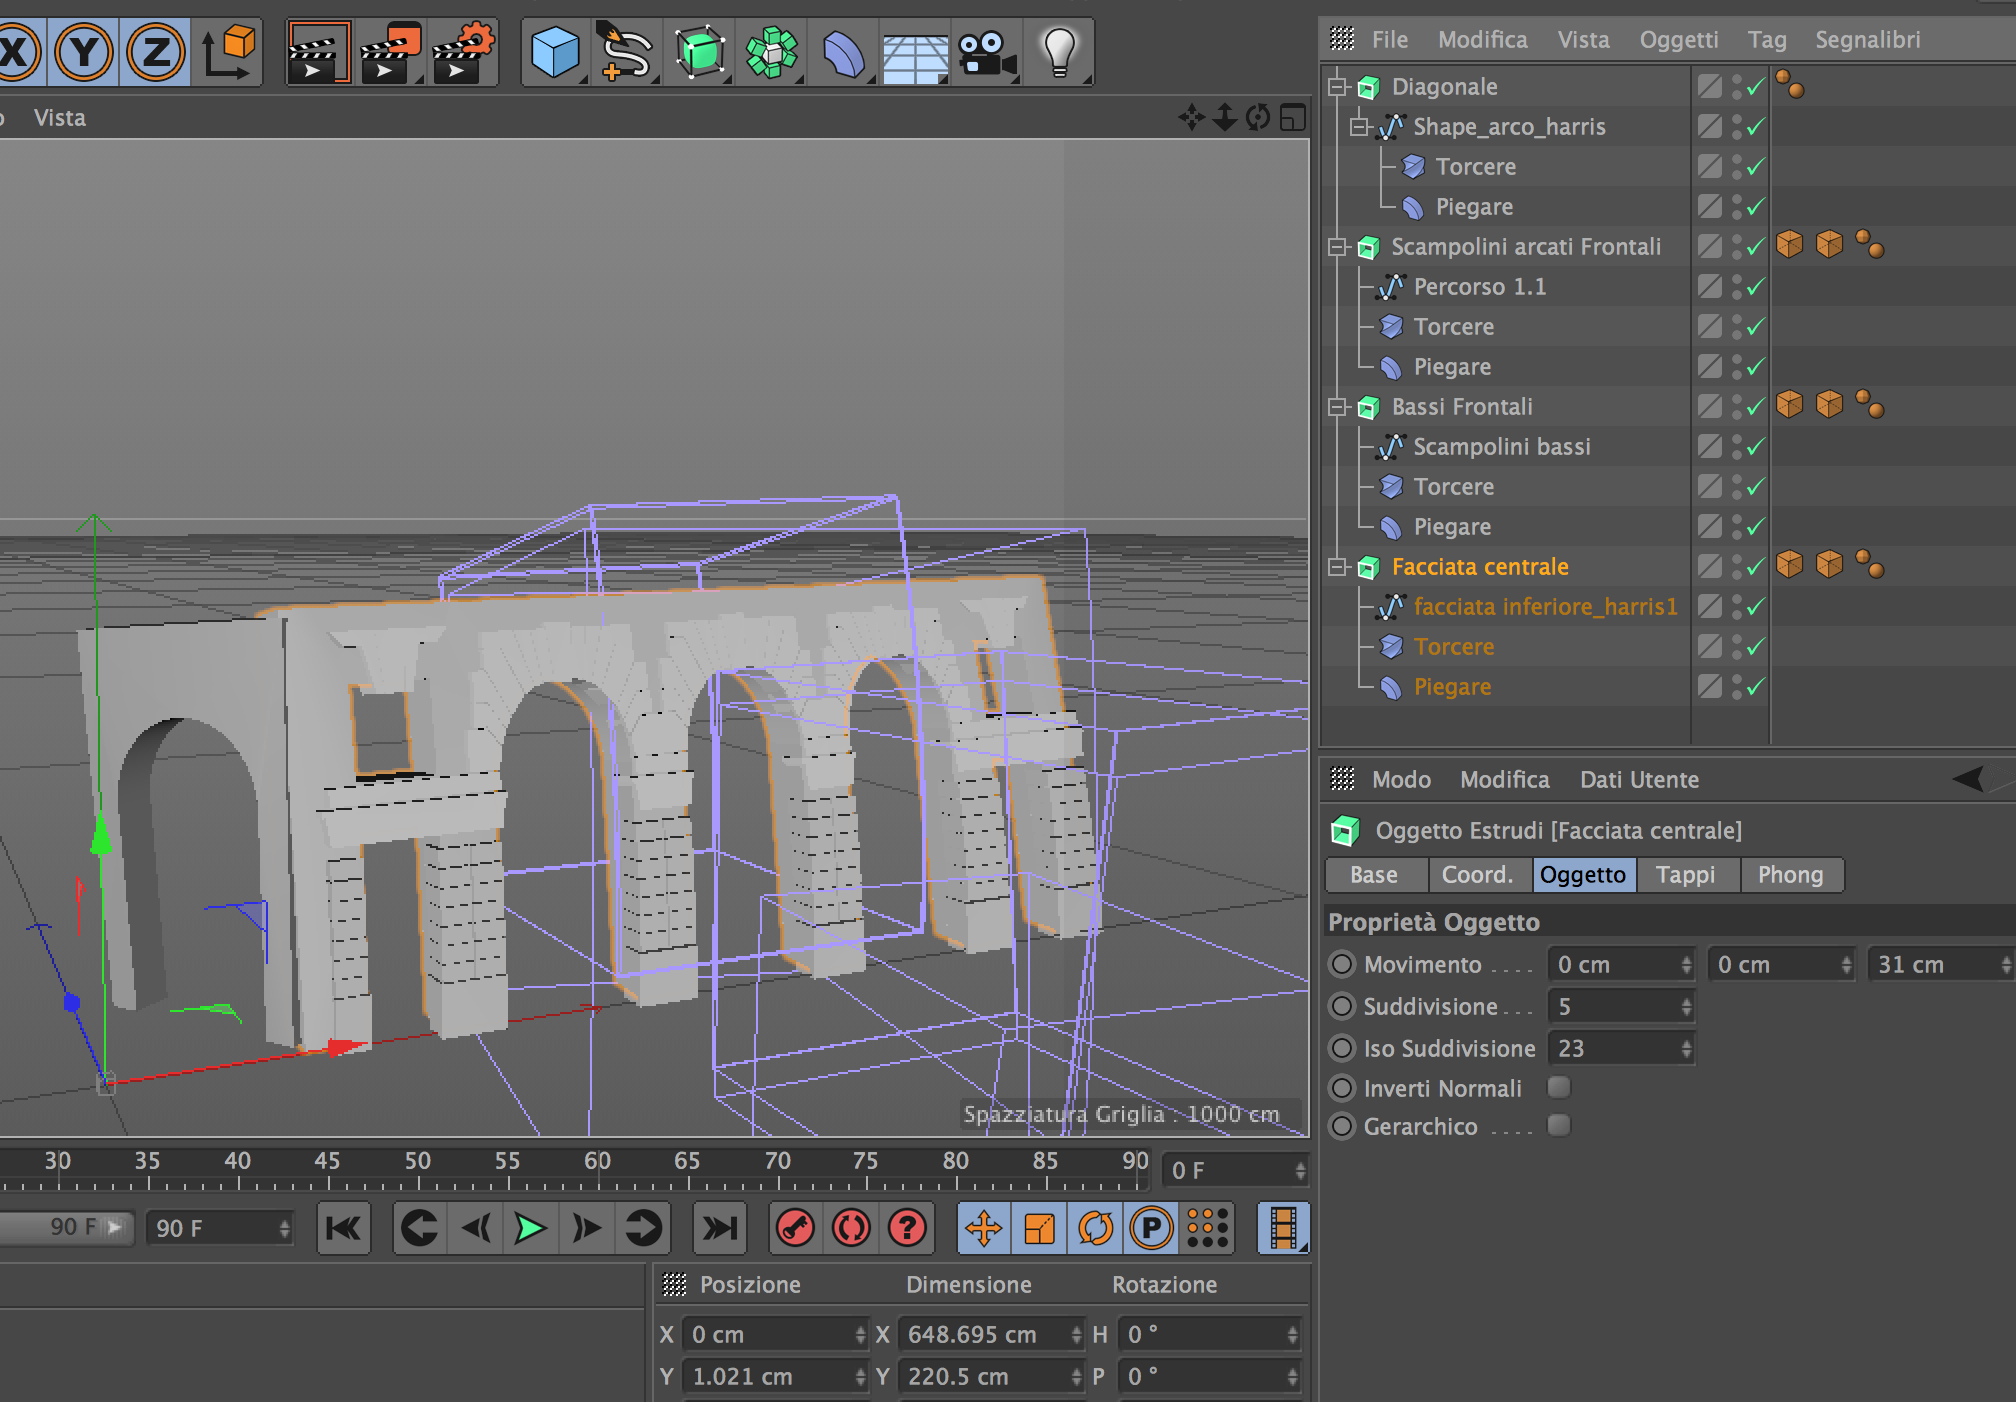Click the spline pen tool icon
Screen dimensions: 2016x1402
[625, 52]
